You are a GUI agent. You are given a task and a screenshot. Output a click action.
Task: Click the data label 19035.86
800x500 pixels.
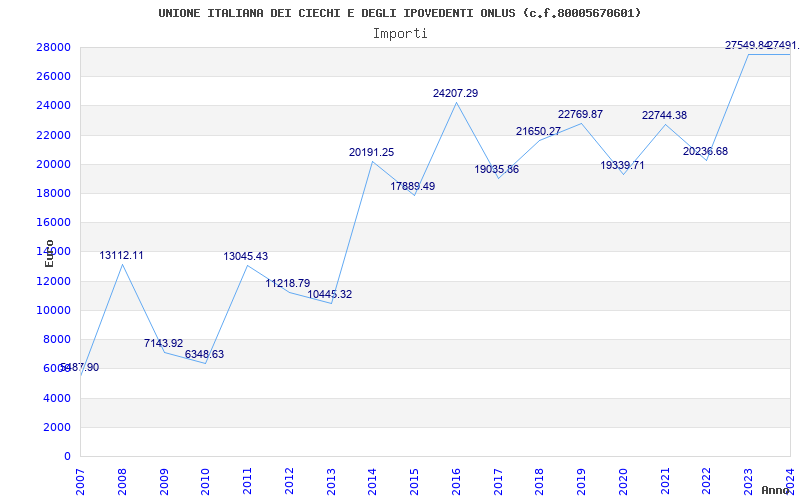click(x=496, y=169)
